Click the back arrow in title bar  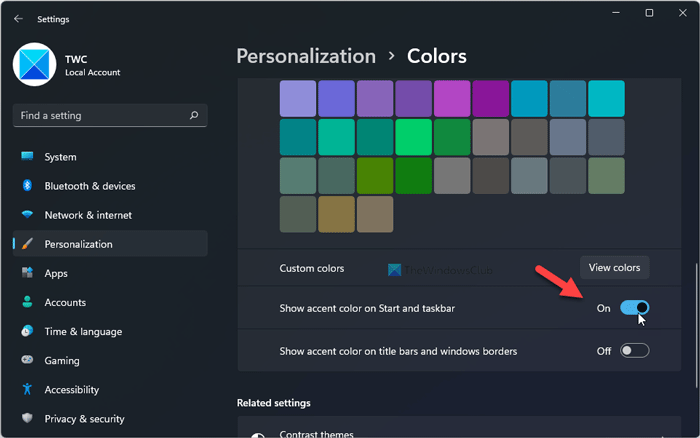[19, 18]
